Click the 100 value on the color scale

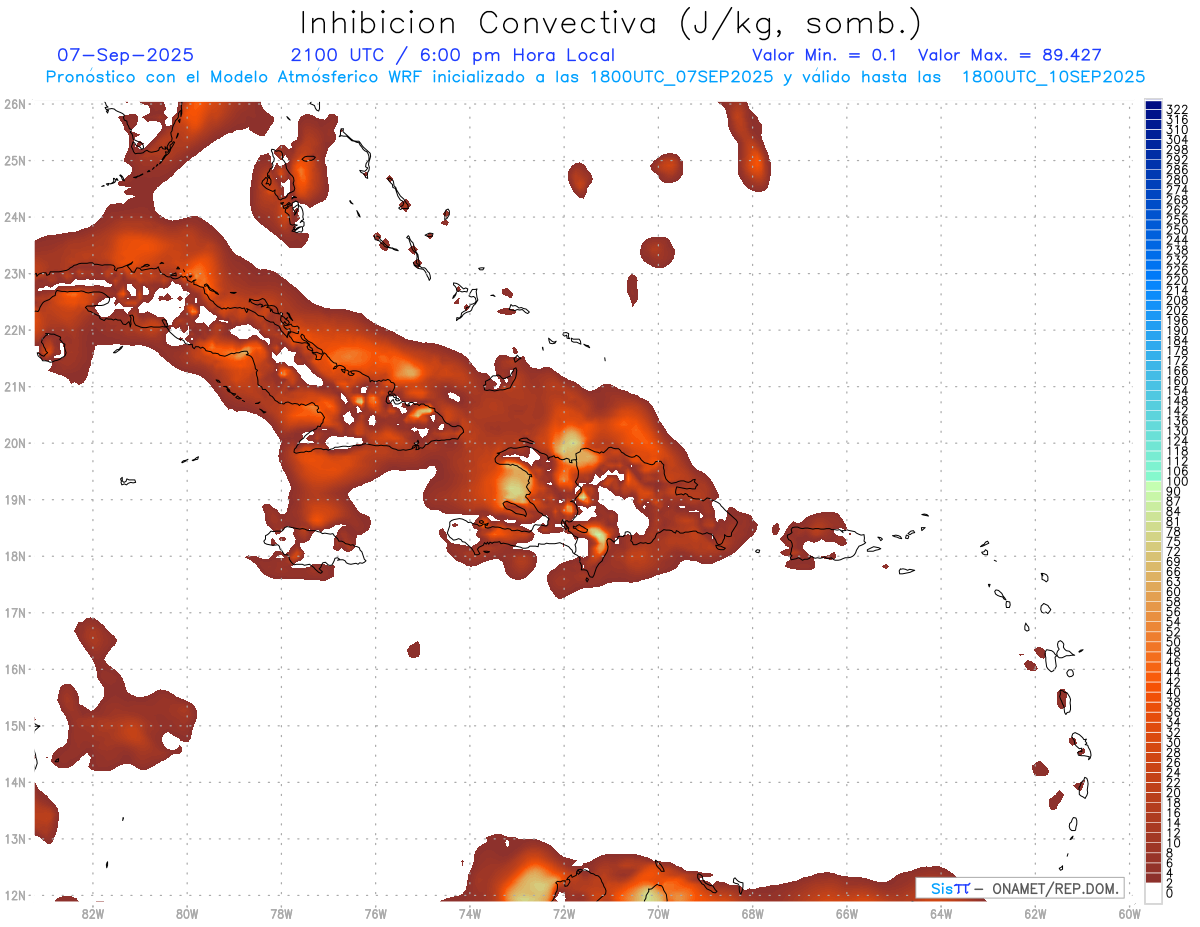pos(1176,482)
